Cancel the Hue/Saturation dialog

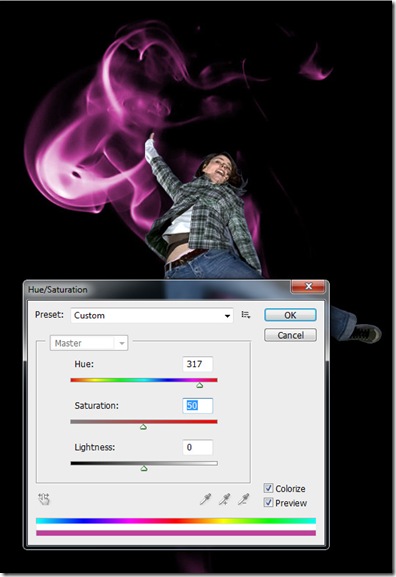[290, 335]
